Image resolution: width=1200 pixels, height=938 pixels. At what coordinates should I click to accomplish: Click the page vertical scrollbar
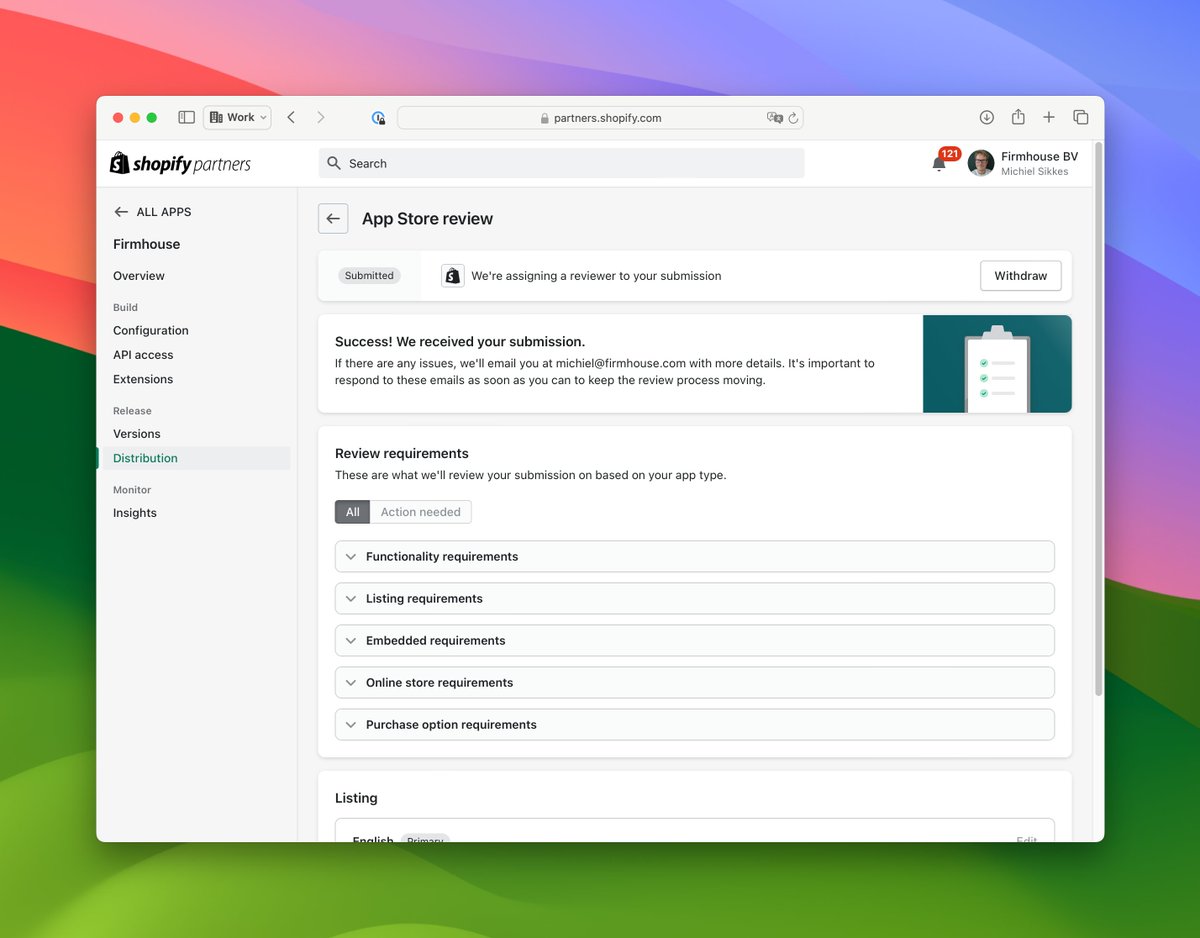coord(1099,420)
